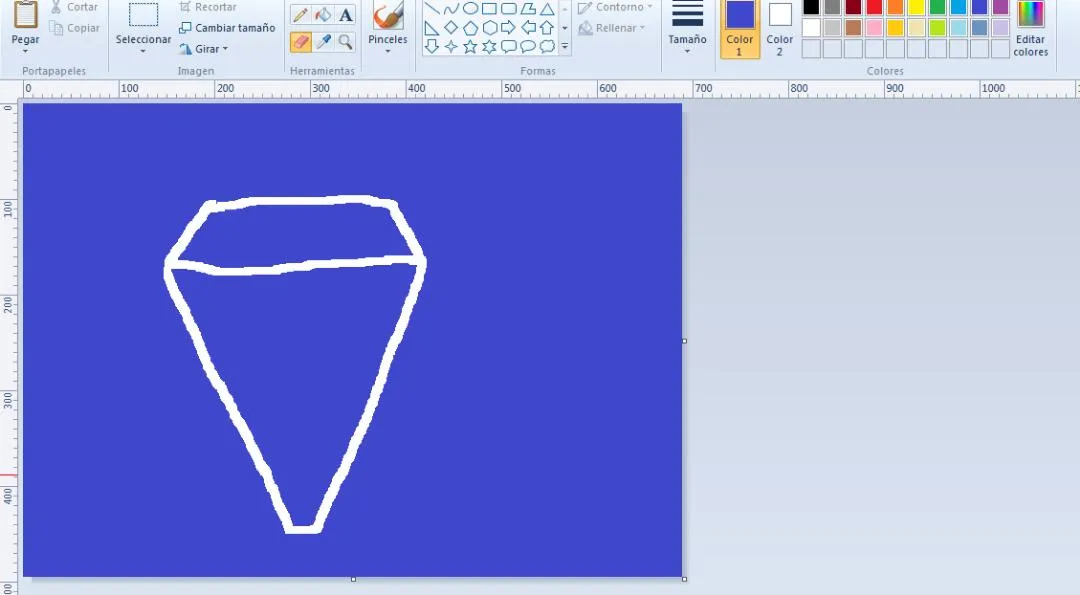The image size is (1080, 595).
Task: Pick the purple color swatch
Action: click(x=1000, y=8)
